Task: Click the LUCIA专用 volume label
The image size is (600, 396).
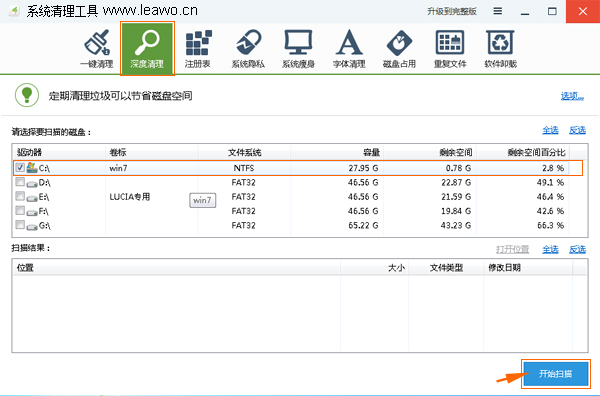Action: tap(130, 197)
